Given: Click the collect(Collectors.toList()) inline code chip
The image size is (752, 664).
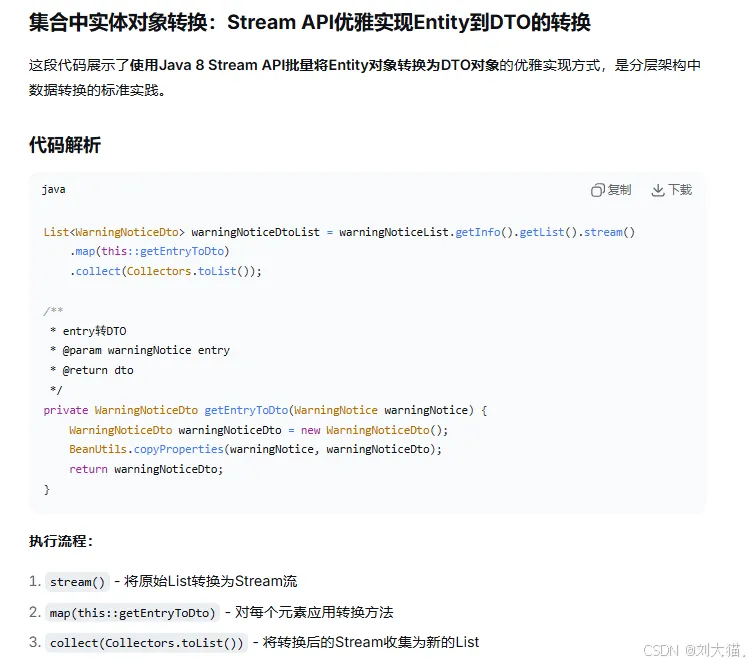Looking at the screenshot, I should (146, 643).
